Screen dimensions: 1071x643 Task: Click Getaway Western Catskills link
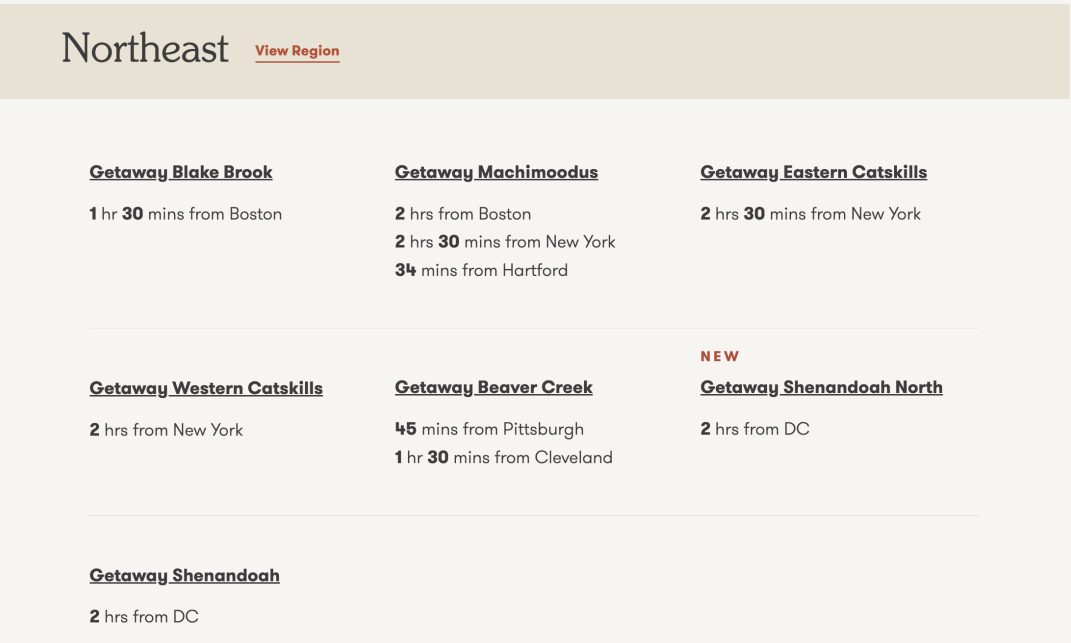[206, 388]
